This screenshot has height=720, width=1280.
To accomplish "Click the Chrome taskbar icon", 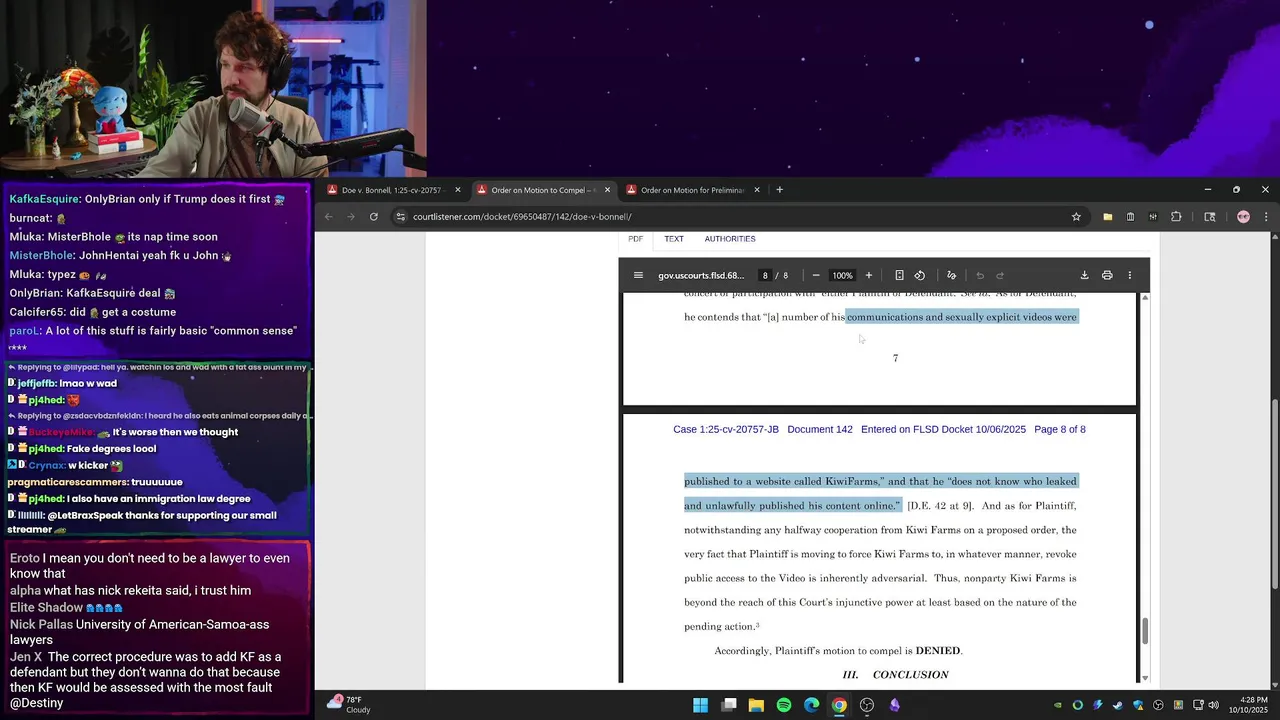I will click(x=839, y=705).
